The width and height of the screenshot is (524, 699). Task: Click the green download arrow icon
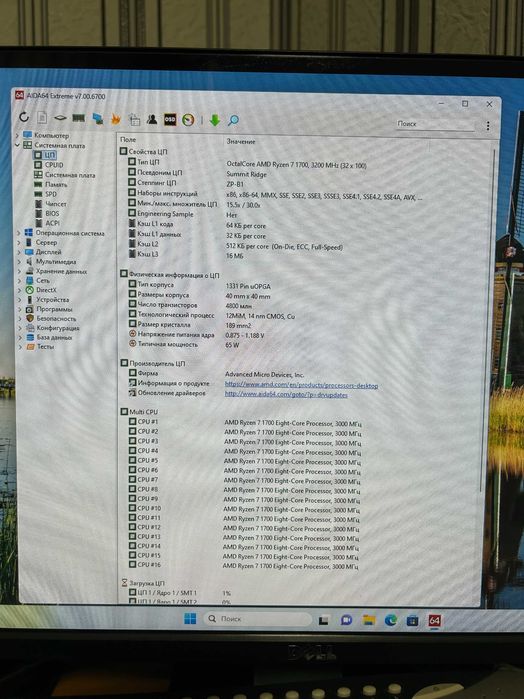(x=215, y=120)
